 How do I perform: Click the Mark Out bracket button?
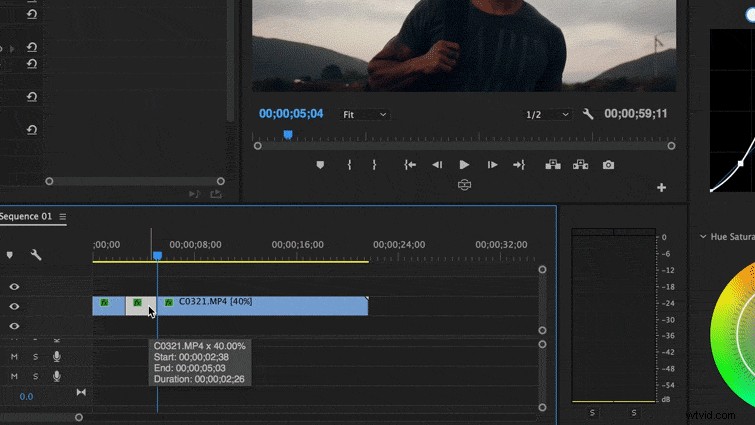pos(374,165)
